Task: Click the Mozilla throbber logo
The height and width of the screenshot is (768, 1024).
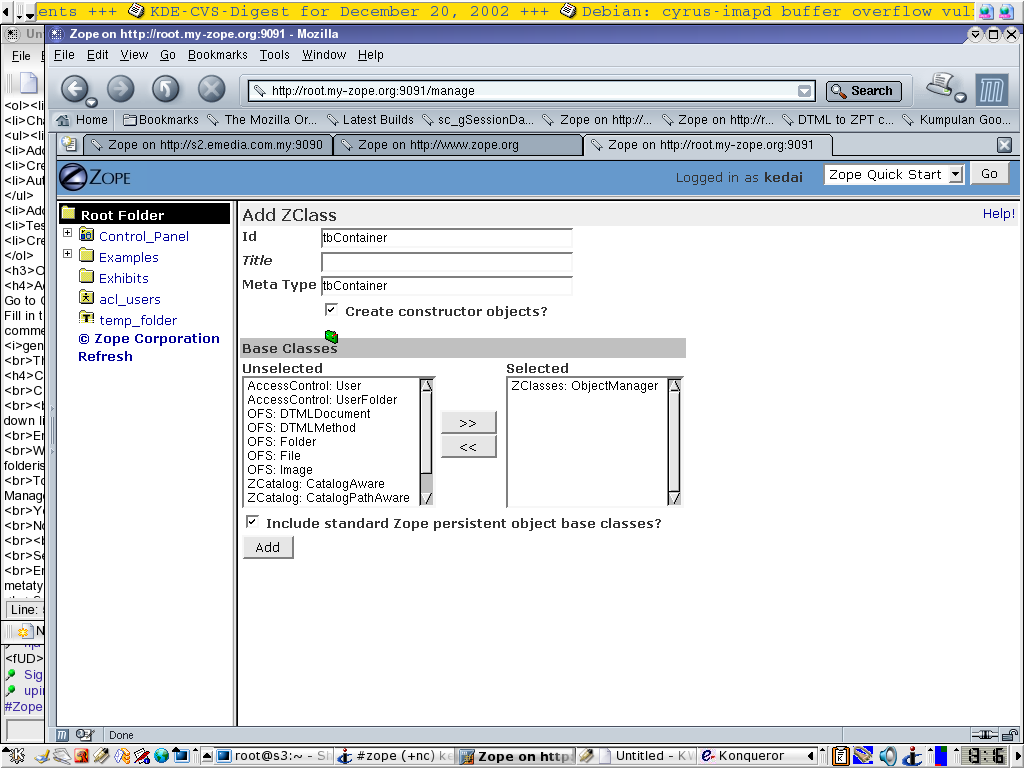Action: click(x=991, y=89)
